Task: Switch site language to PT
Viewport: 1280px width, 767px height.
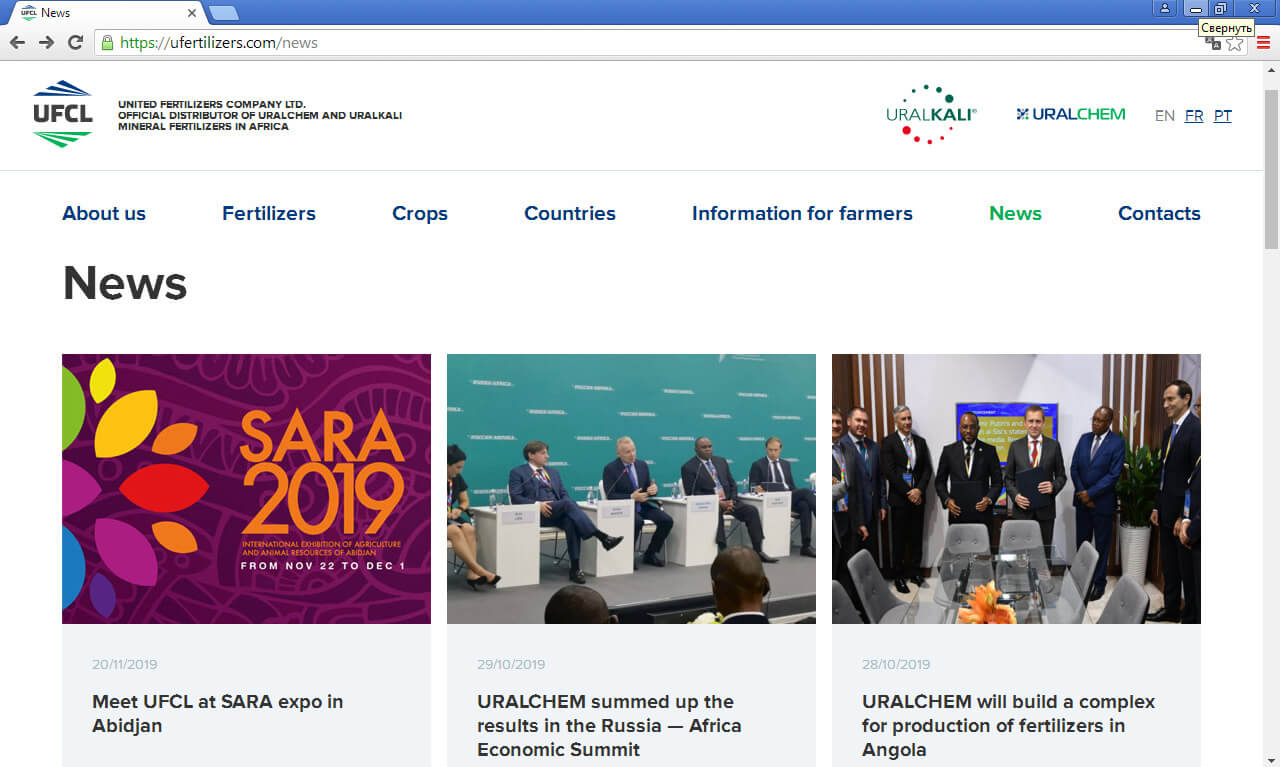Action: [1222, 116]
